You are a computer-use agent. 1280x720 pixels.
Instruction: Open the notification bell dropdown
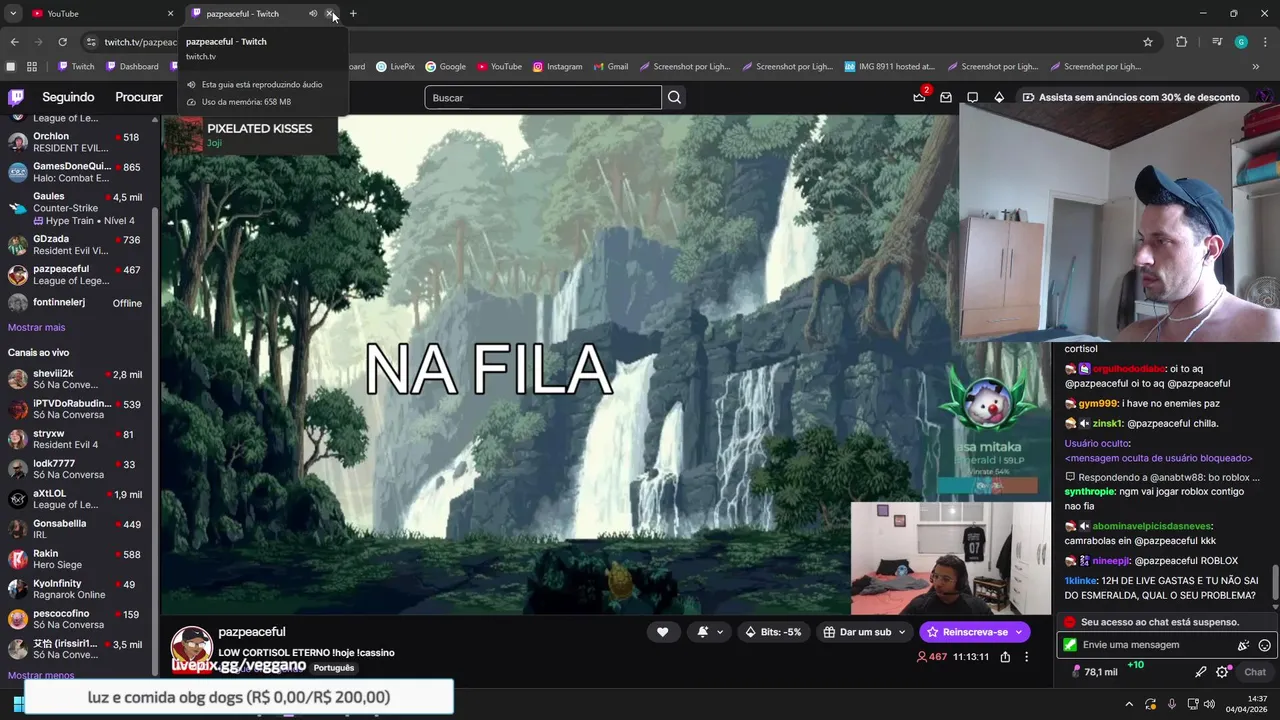pyautogui.click(x=709, y=632)
